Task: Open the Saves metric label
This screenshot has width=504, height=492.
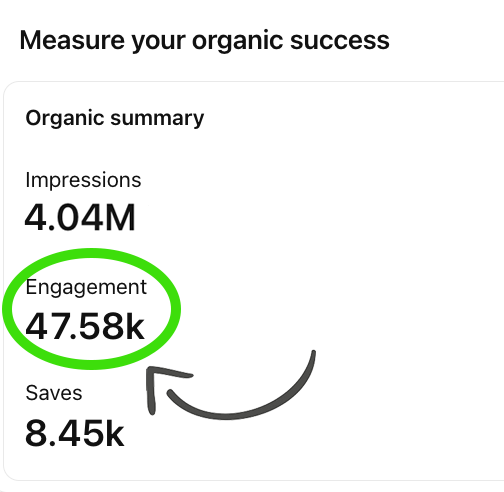Action: pos(54,393)
